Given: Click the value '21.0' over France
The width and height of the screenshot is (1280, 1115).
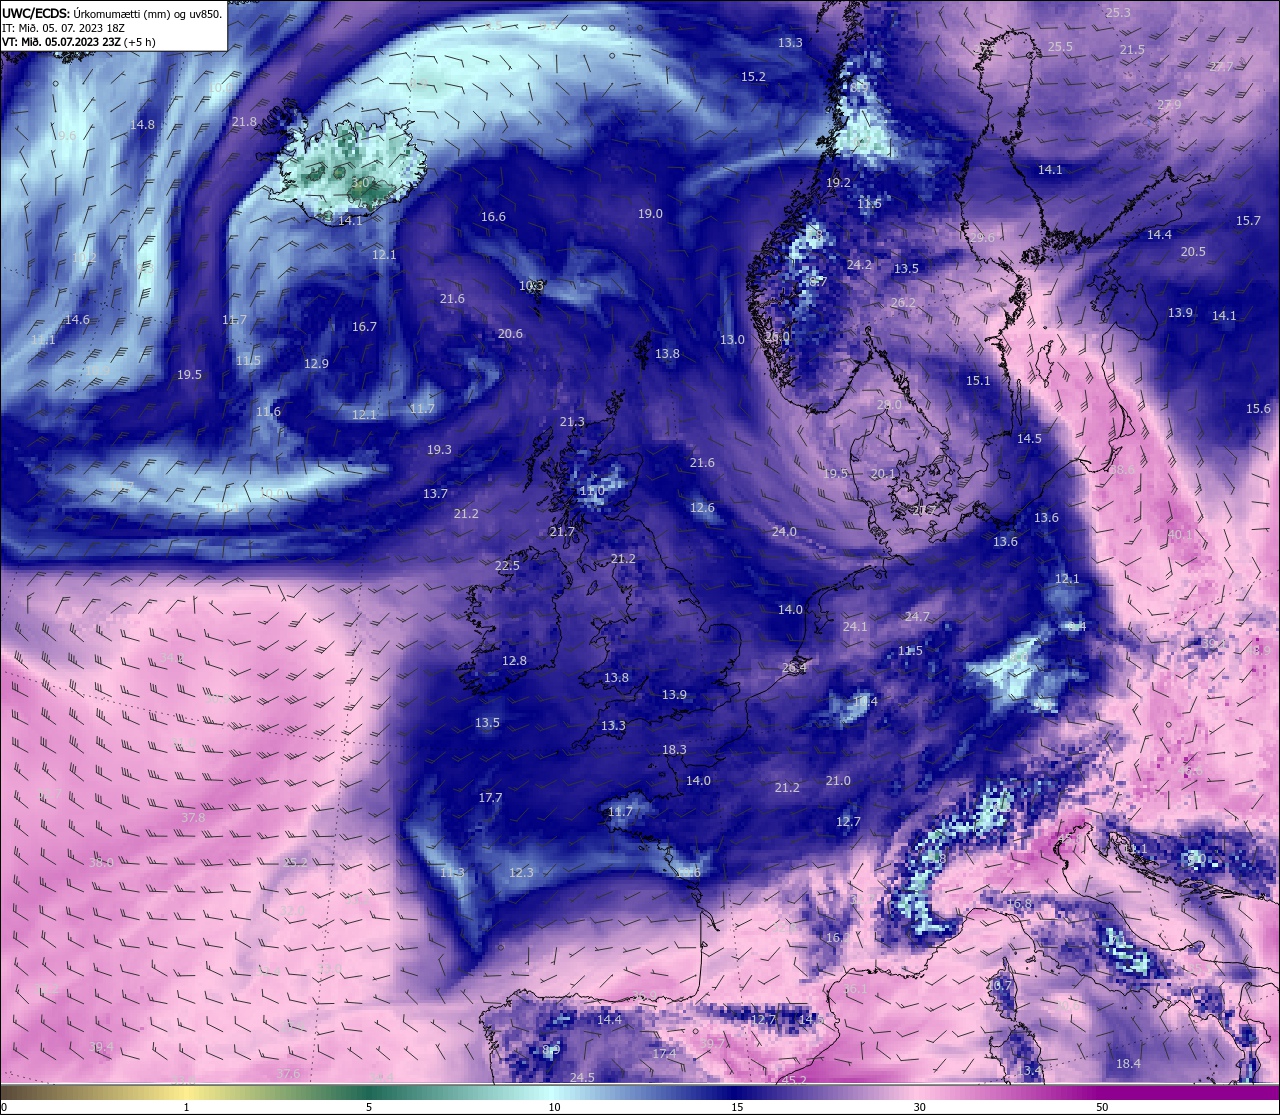Looking at the screenshot, I should (838, 781).
